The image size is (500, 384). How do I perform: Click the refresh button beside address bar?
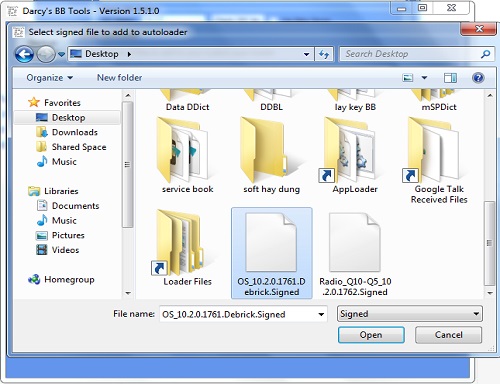click(324, 54)
